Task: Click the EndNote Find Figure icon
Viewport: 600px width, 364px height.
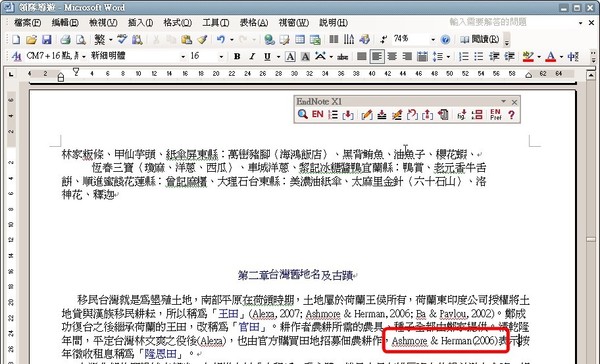Action: 461,114
